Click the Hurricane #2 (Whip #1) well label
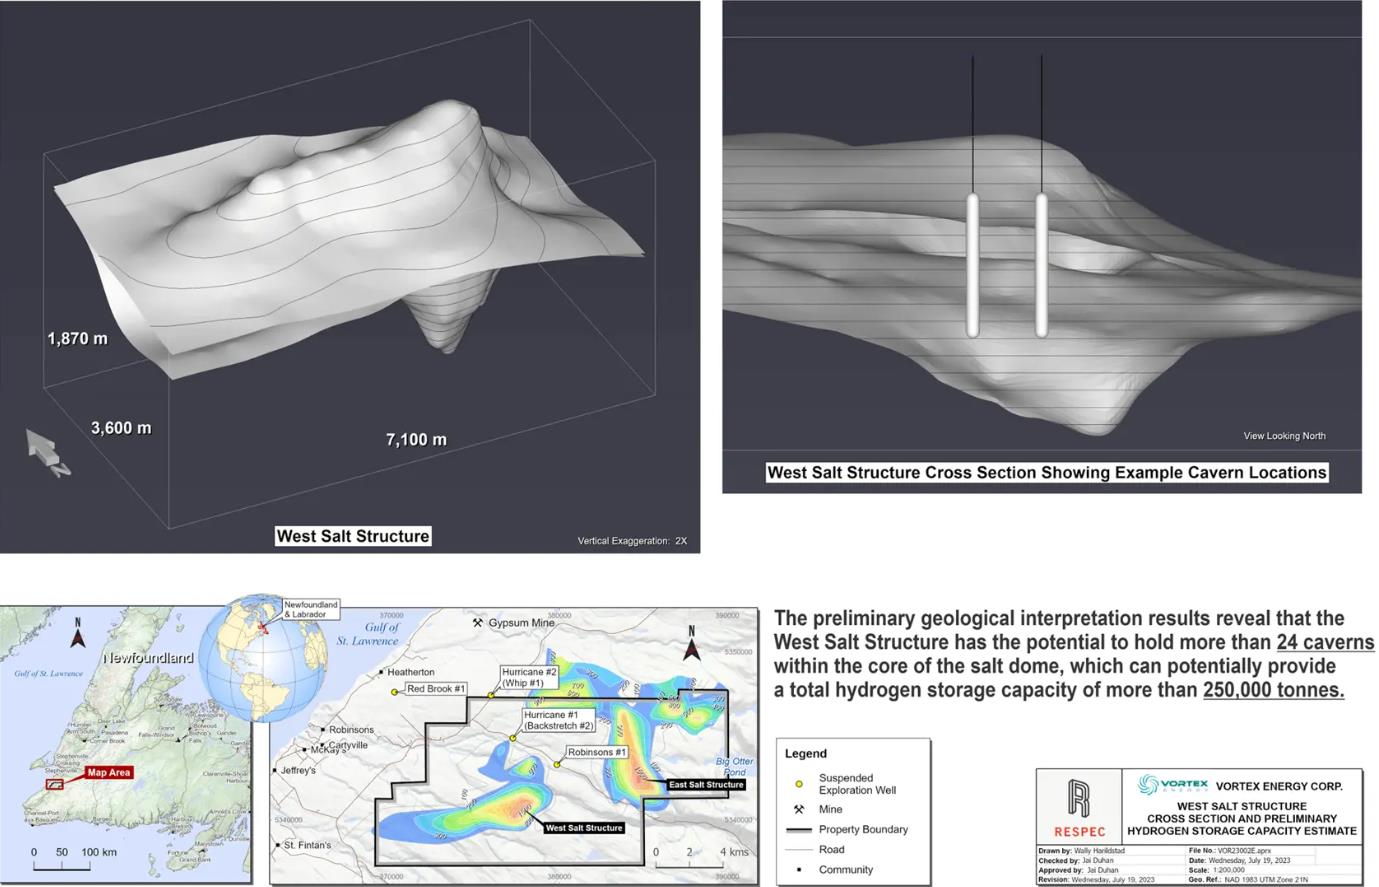Image resolution: width=1379 pixels, height=887 pixels. point(529,677)
